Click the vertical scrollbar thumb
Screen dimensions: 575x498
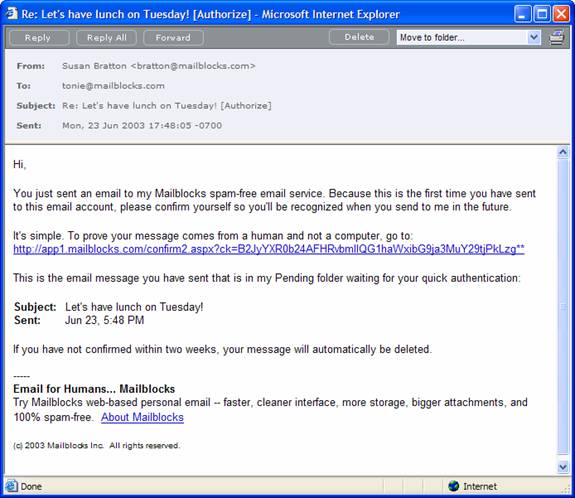(563, 307)
